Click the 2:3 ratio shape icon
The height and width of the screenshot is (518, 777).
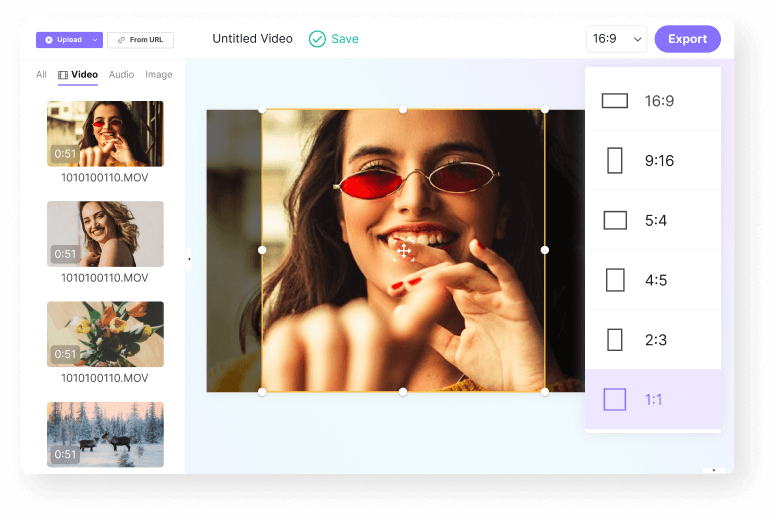click(x=614, y=340)
